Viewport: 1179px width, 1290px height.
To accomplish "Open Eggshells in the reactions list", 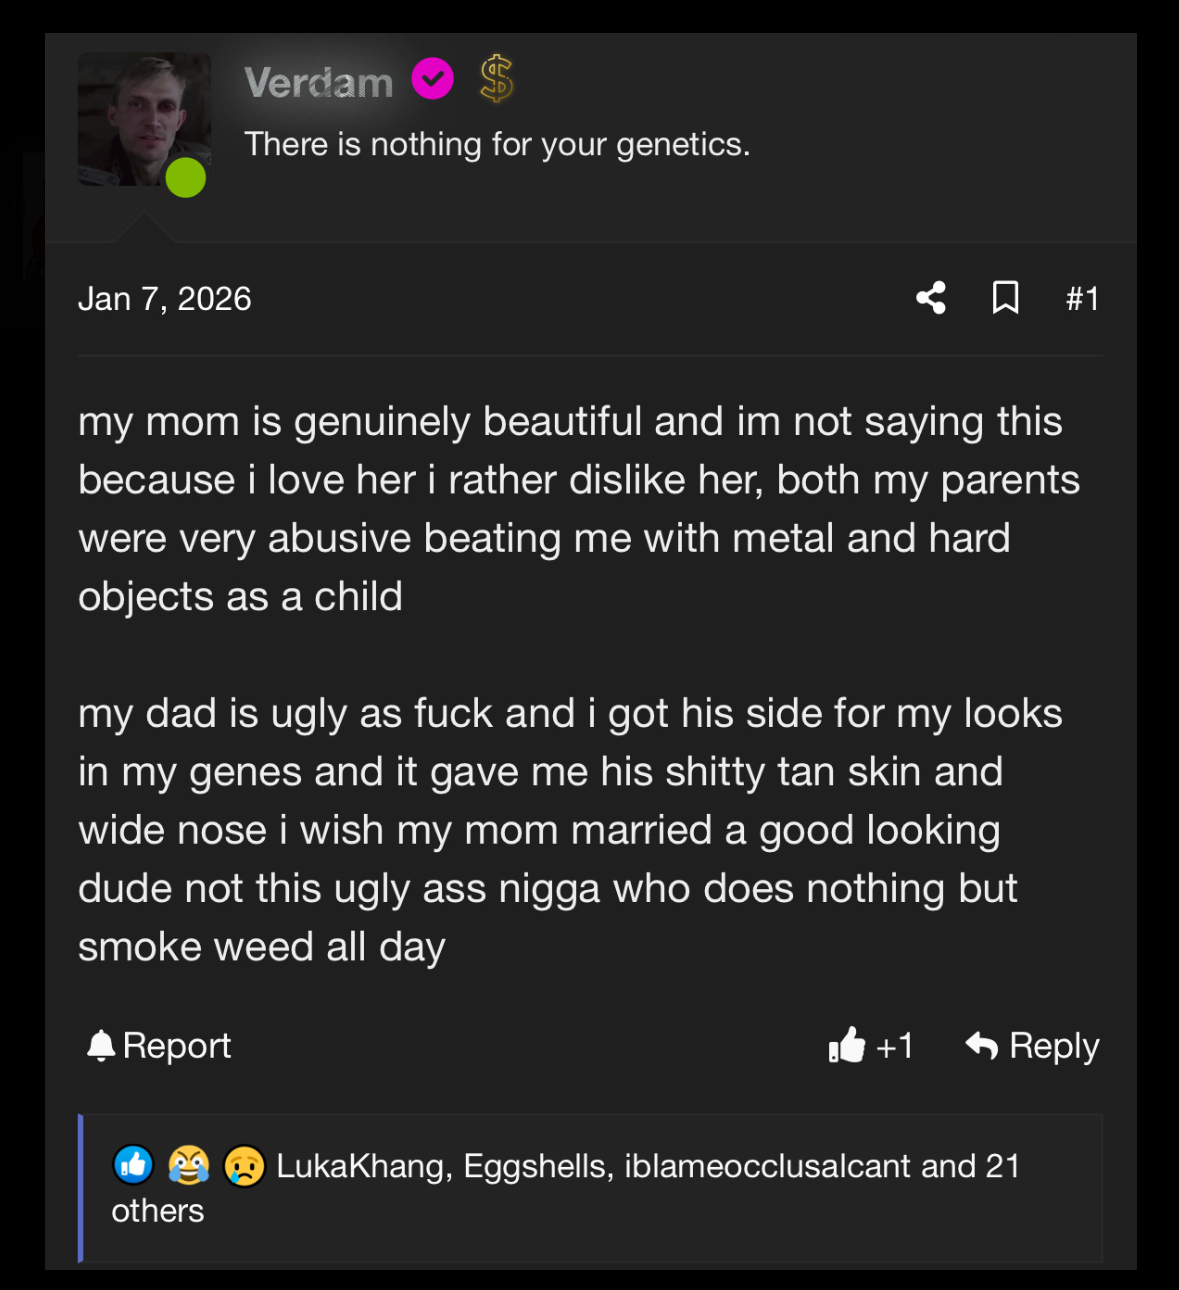I will point(537,1166).
